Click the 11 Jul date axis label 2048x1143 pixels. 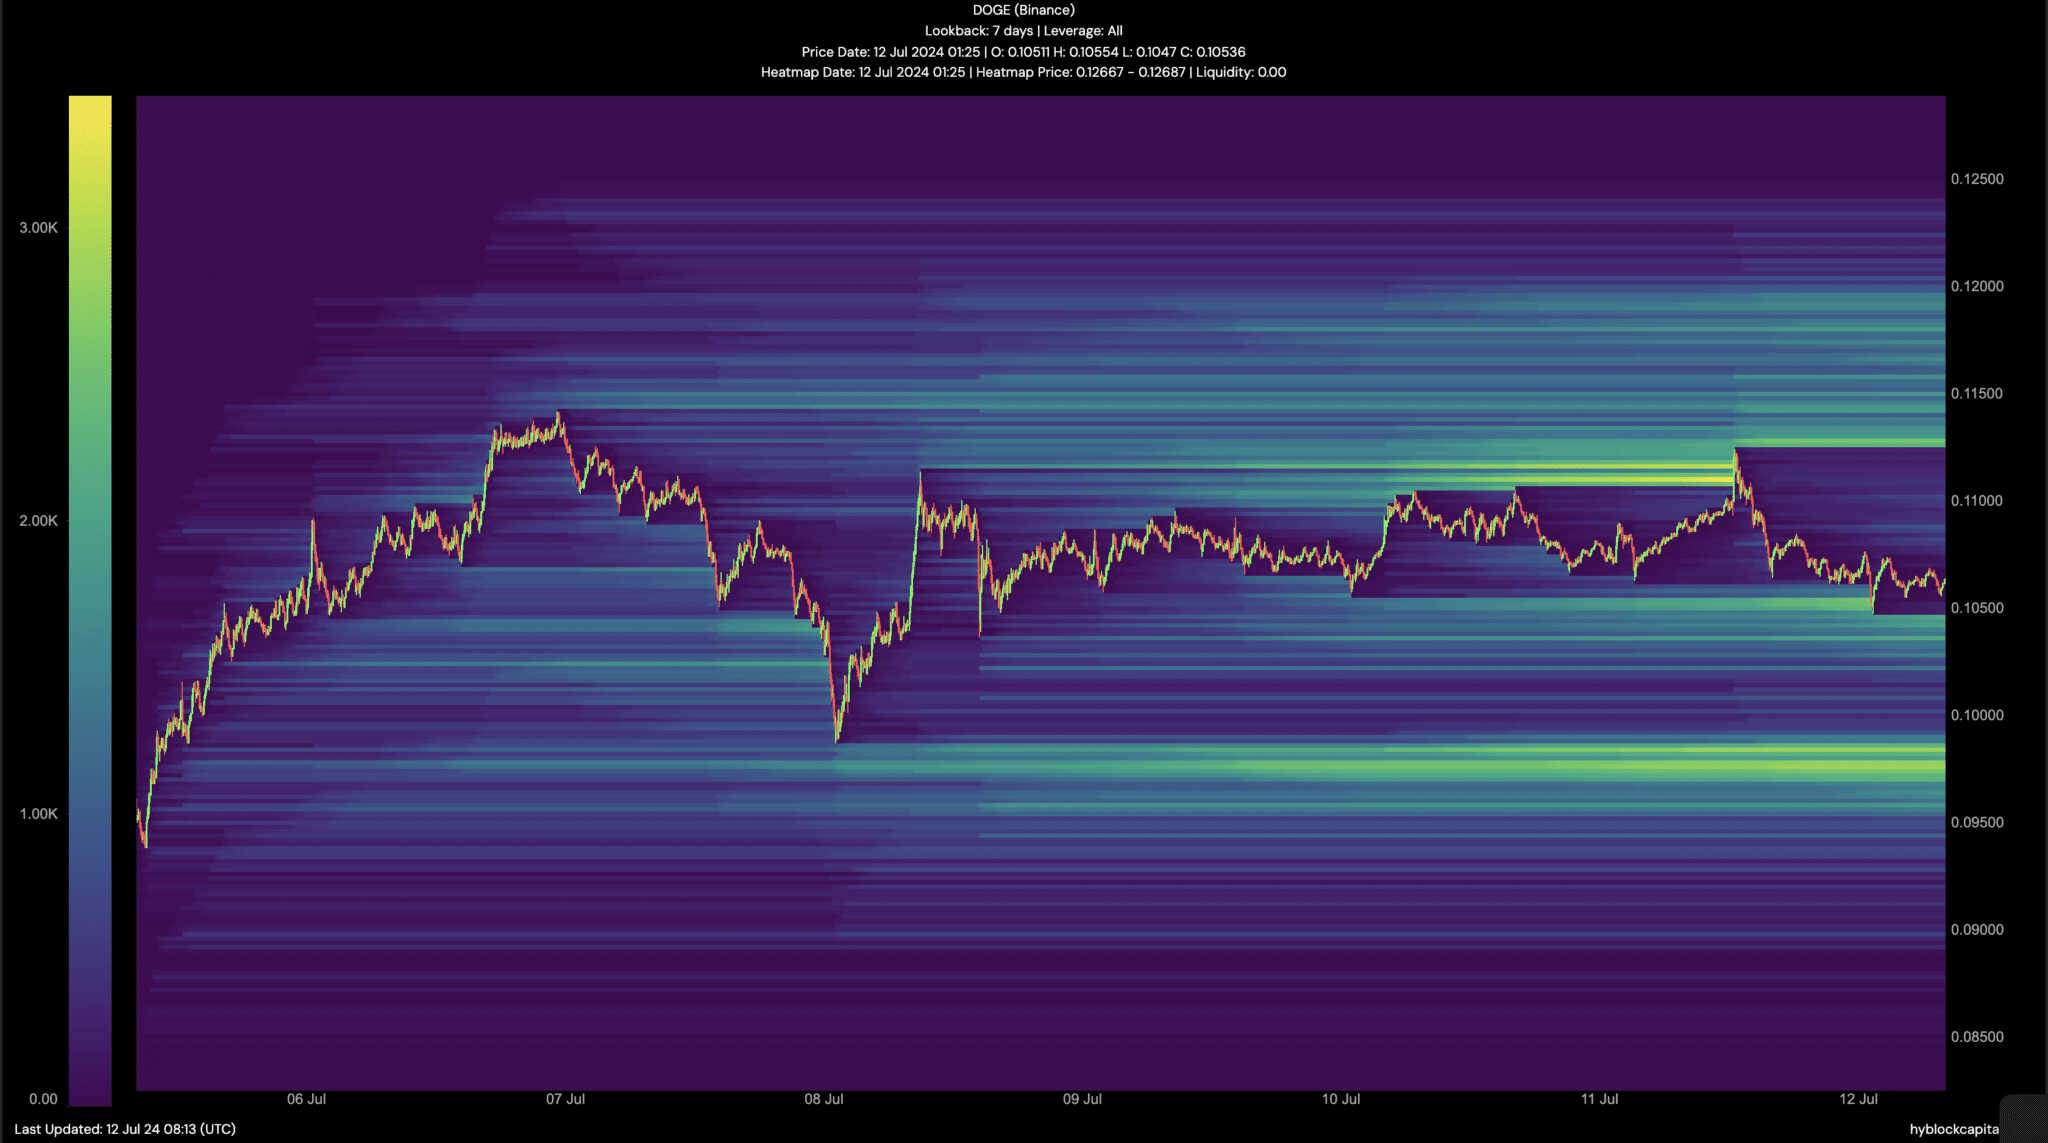pos(1599,1099)
